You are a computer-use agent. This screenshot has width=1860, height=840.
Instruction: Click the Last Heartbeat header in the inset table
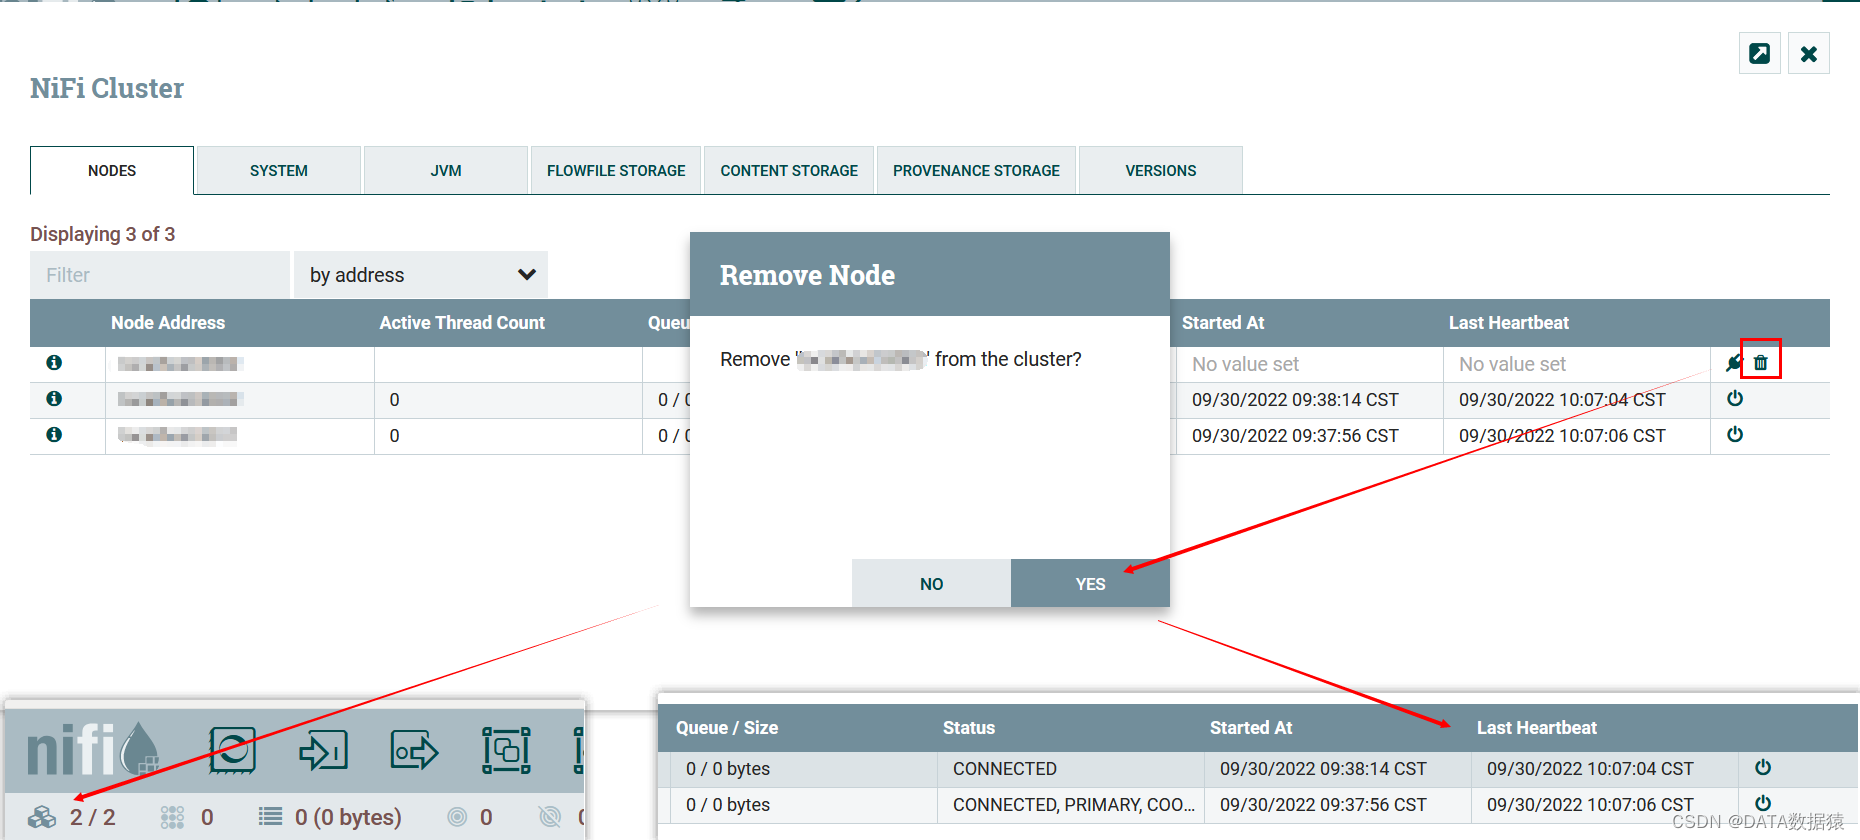1537,728
